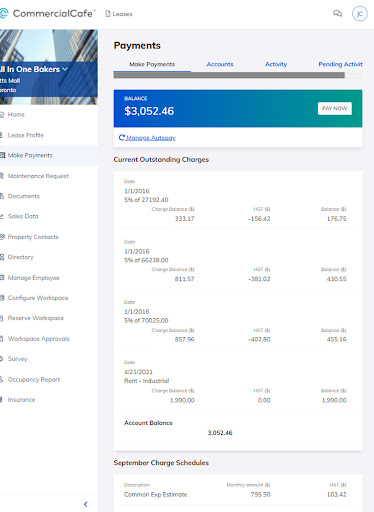Collapse the sidebar with the chevron
The image size is (374, 512).
[86, 504]
